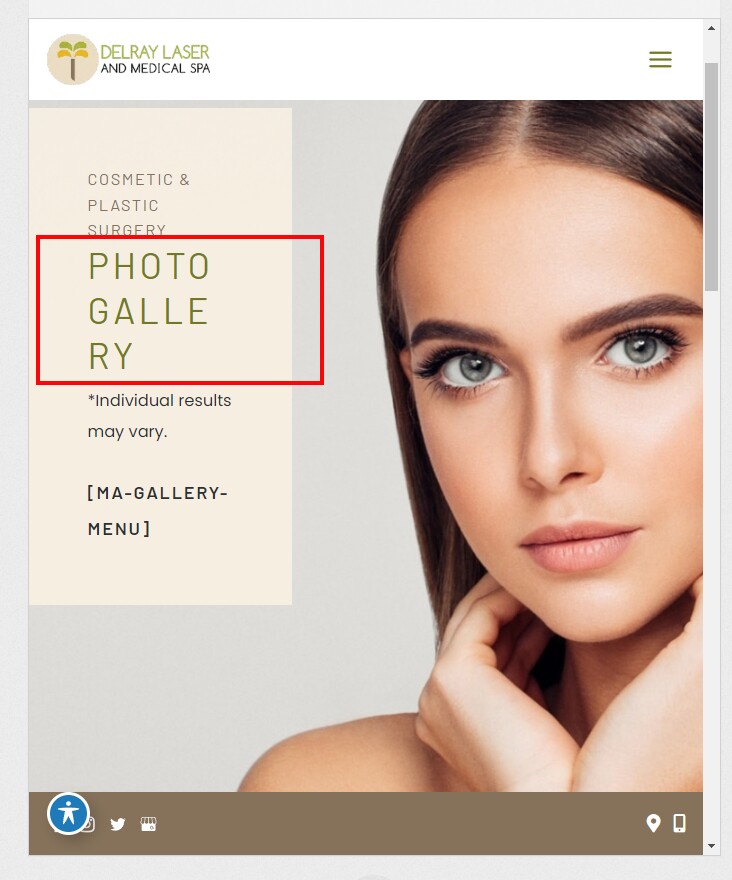Viewport: 732px width, 880px height.
Task: Open the accessibility options widget
Action: click(x=68, y=813)
